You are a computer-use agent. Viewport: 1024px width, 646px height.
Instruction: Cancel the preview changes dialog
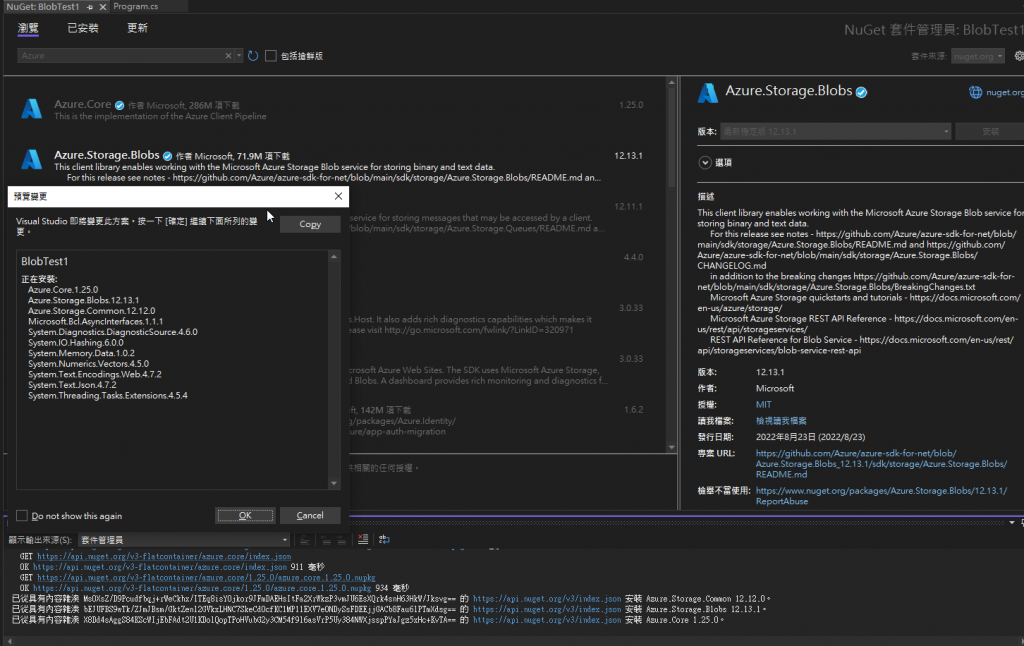(310, 515)
